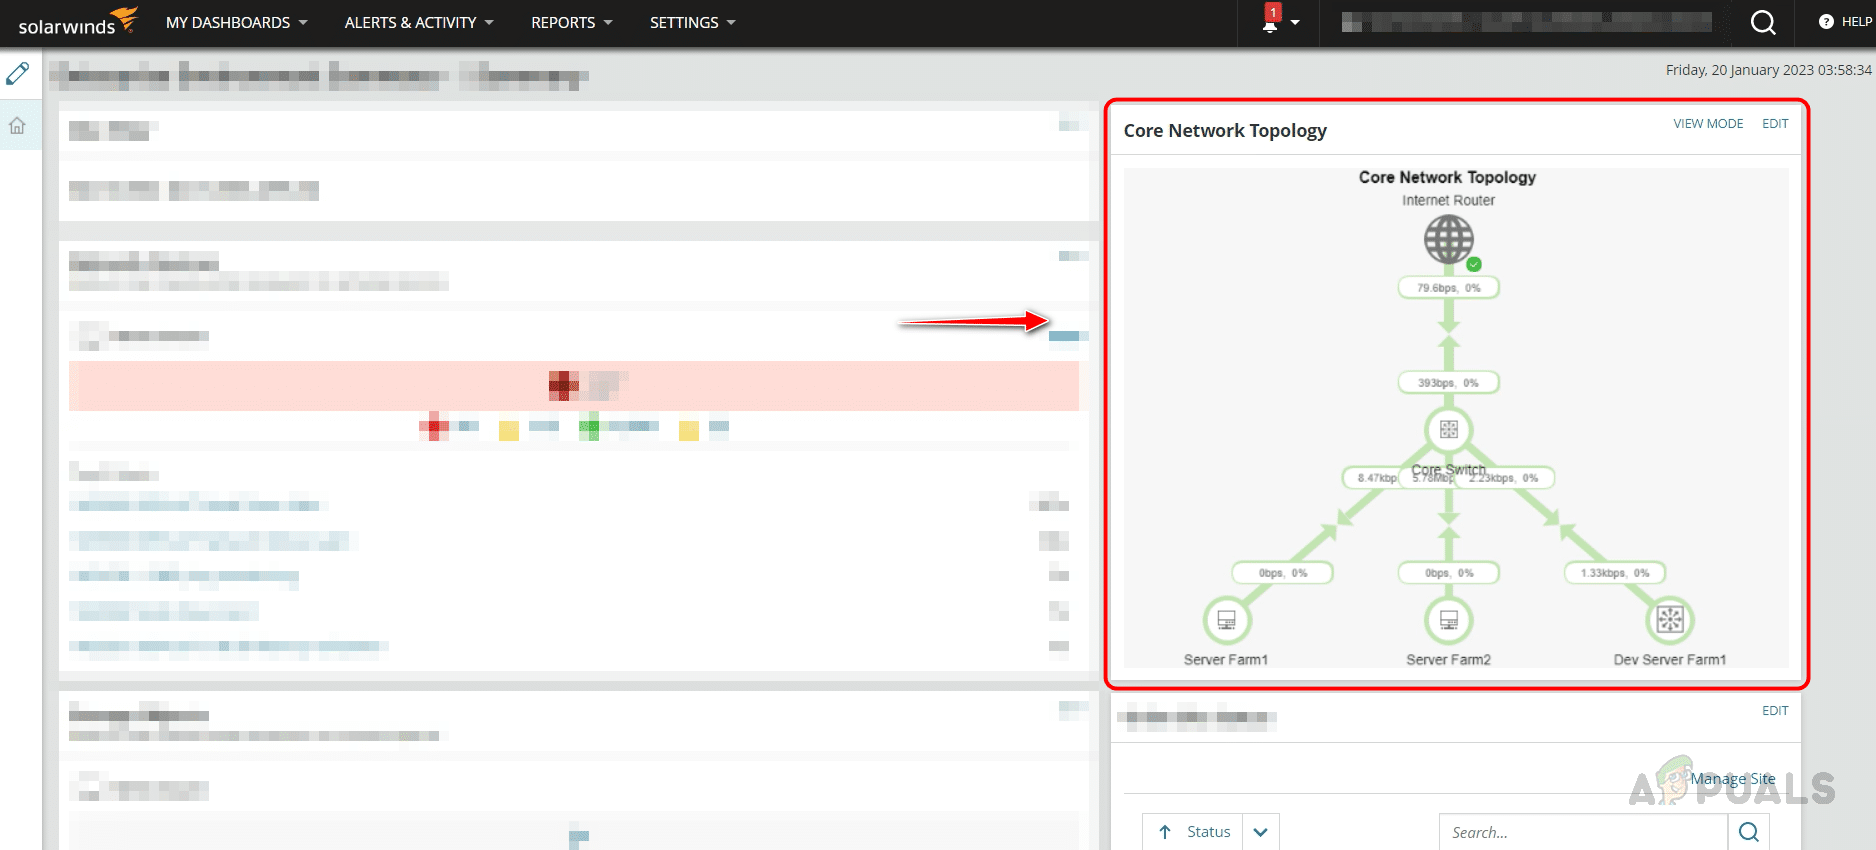Go to the home icon in the sidebar
The width and height of the screenshot is (1876, 850).
[x=18, y=126]
